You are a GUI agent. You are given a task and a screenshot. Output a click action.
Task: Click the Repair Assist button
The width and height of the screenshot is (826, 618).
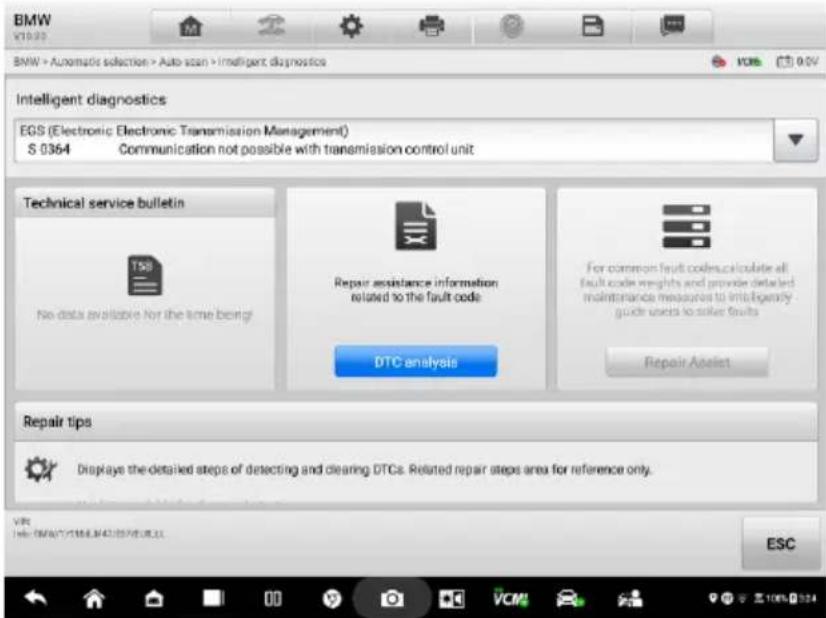[687, 362]
